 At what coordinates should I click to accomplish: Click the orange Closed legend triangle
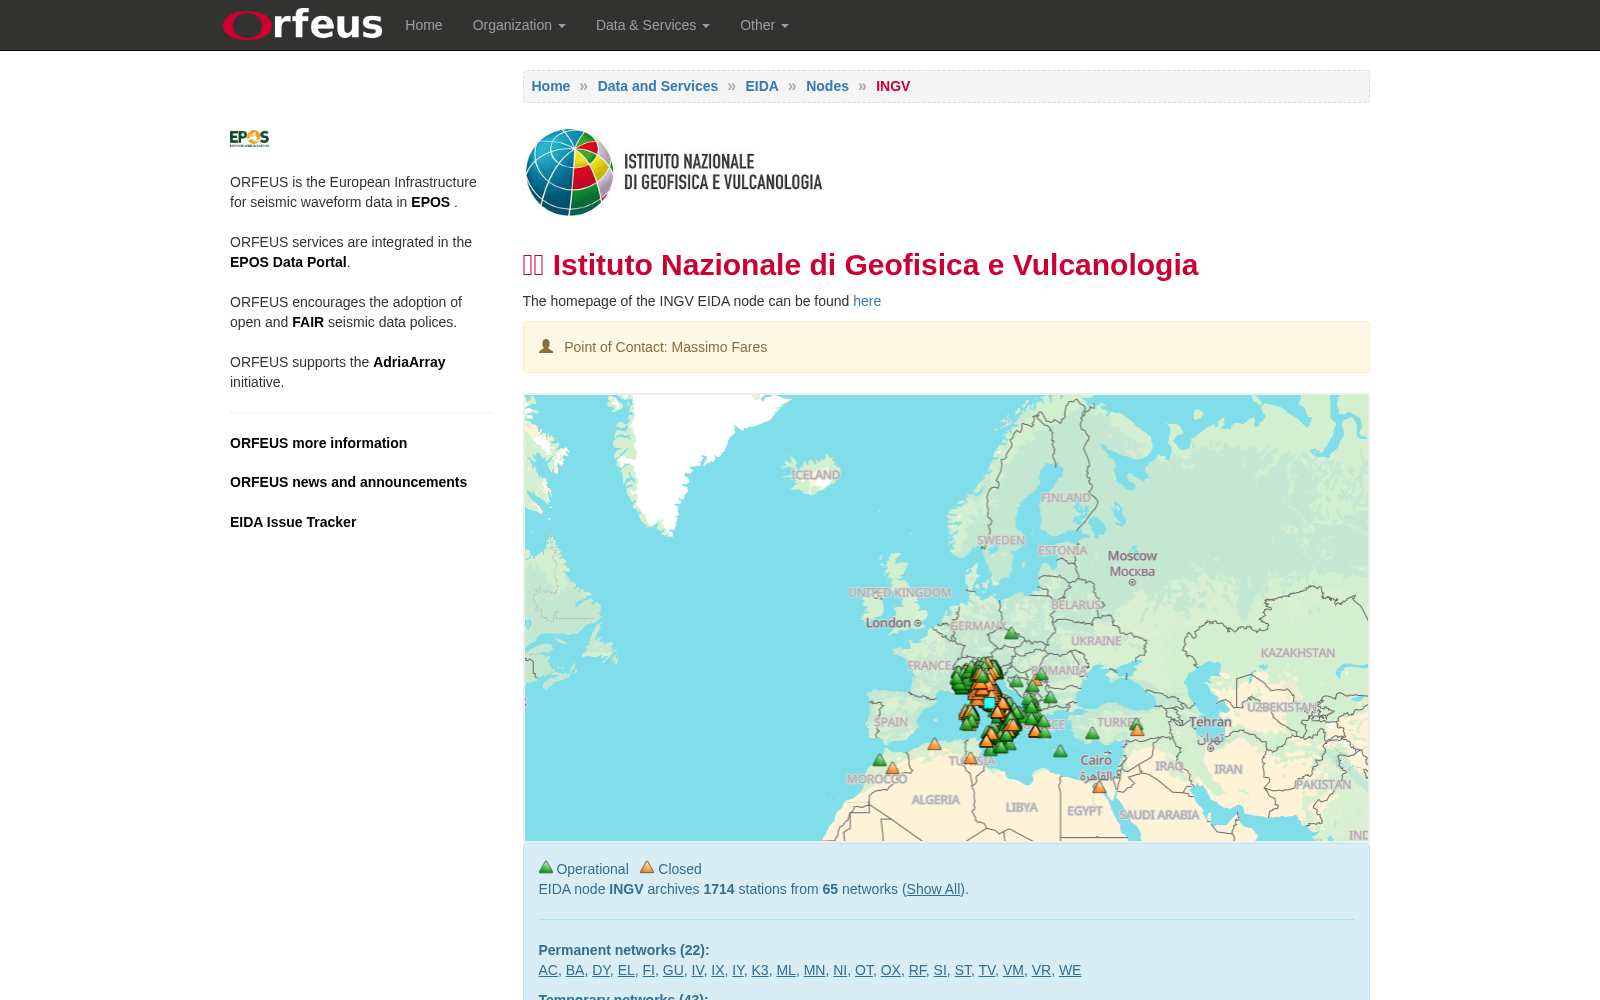point(647,867)
